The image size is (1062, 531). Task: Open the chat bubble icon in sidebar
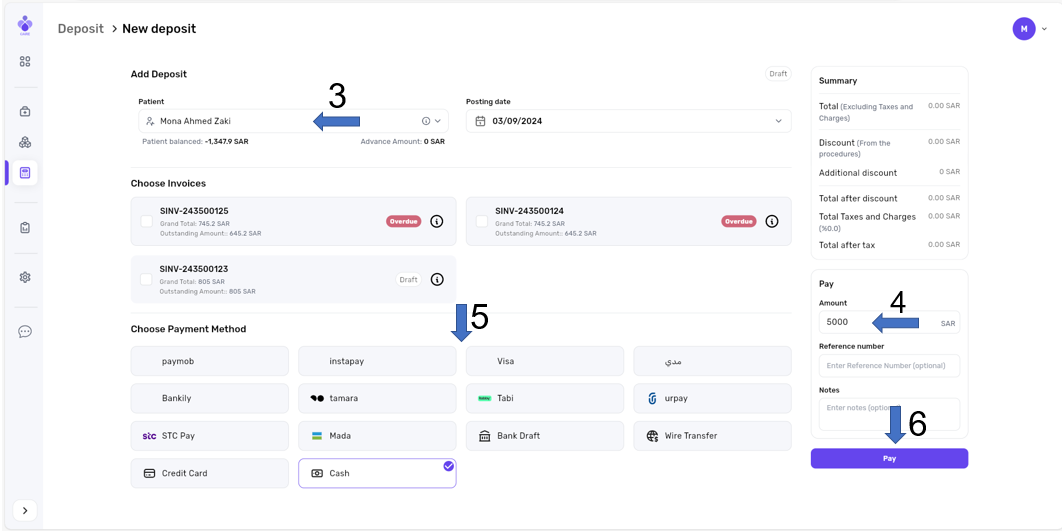(x=25, y=331)
